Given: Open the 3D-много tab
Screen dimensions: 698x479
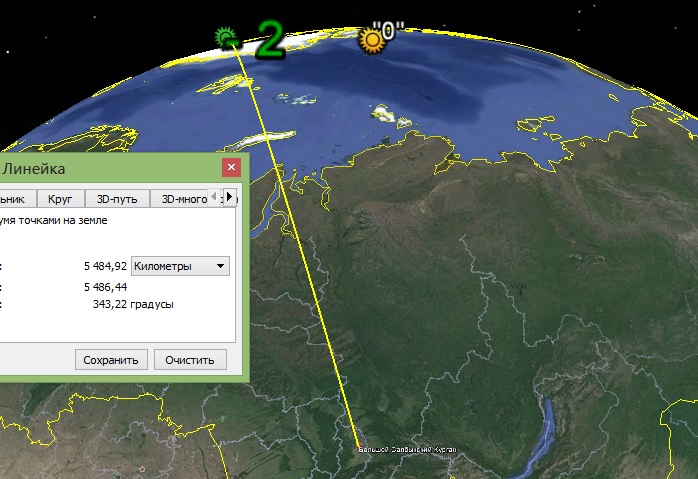Looking at the screenshot, I should coord(184,199).
